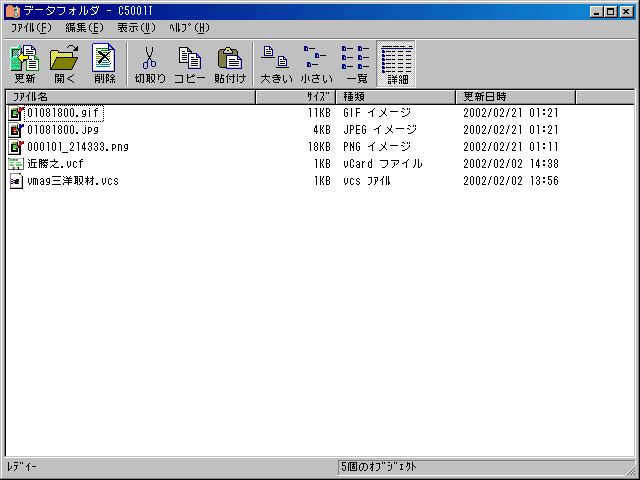Select the 詳細 details view button

pos(396,63)
